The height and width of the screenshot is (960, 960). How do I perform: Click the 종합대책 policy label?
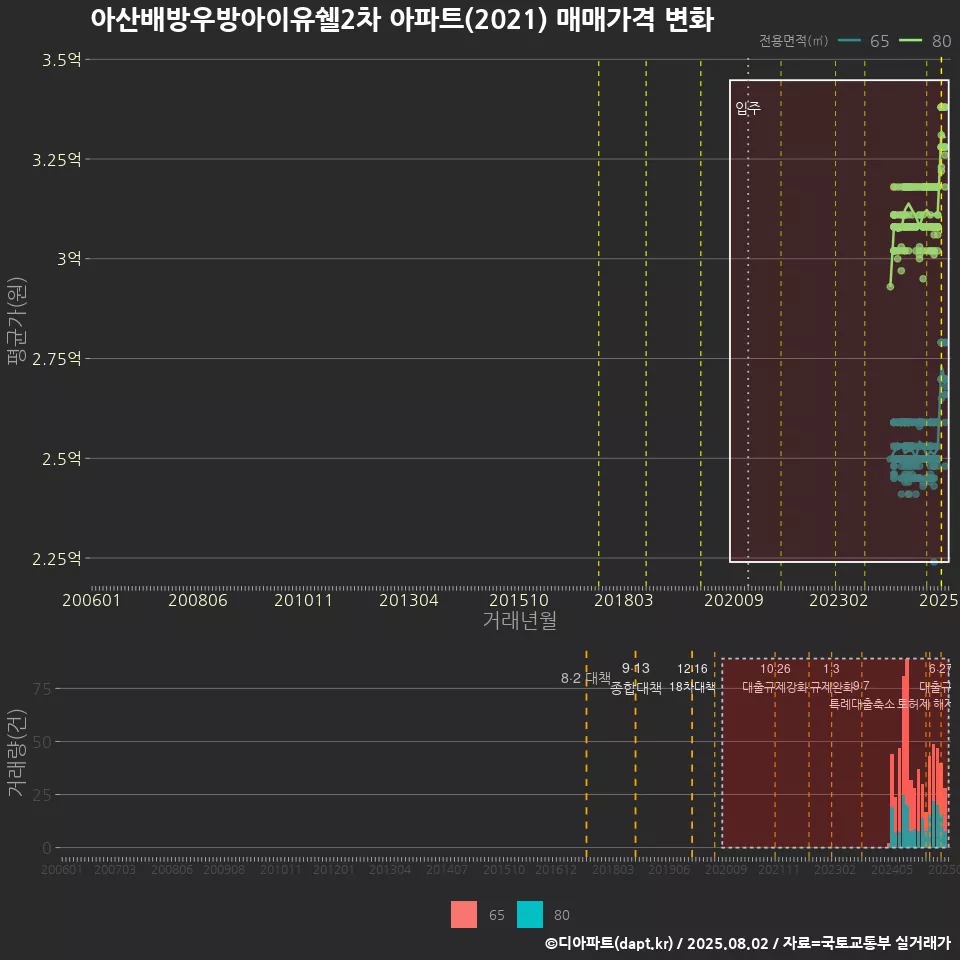[636, 688]
